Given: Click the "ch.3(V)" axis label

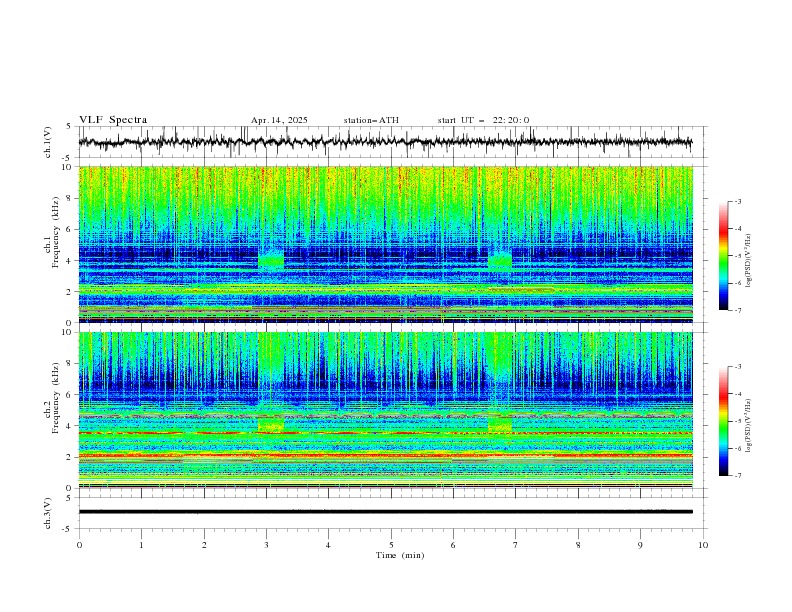Looking at the screenshot, I should [48, 513].
